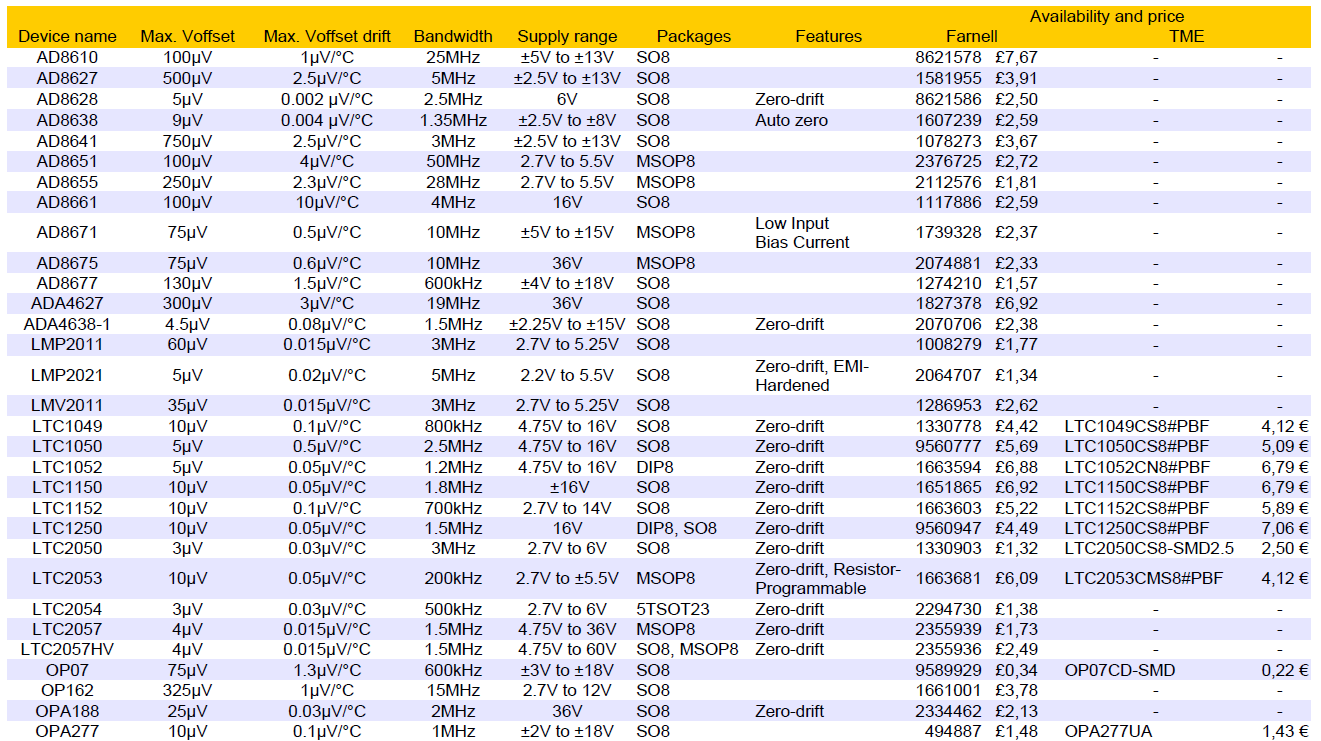Select Farnell number 1607239

point(949,120)
